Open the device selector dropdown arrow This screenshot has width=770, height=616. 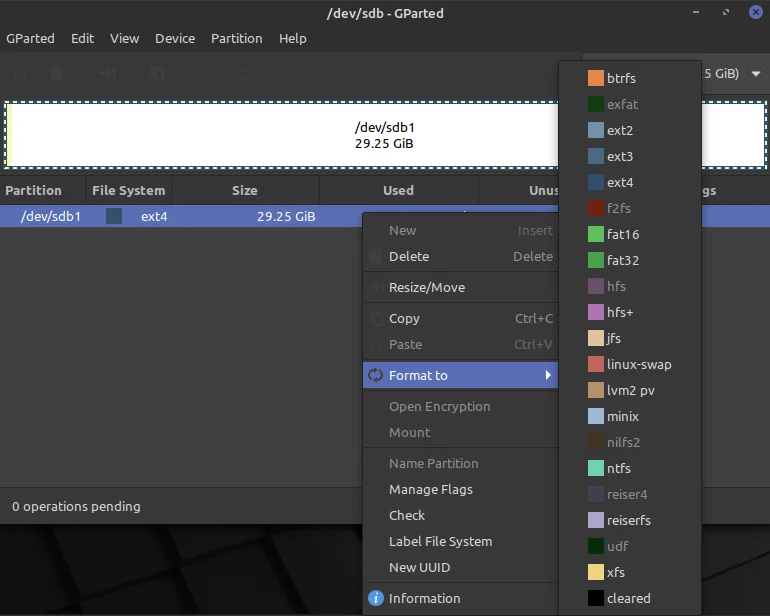(x=756, y=74)
